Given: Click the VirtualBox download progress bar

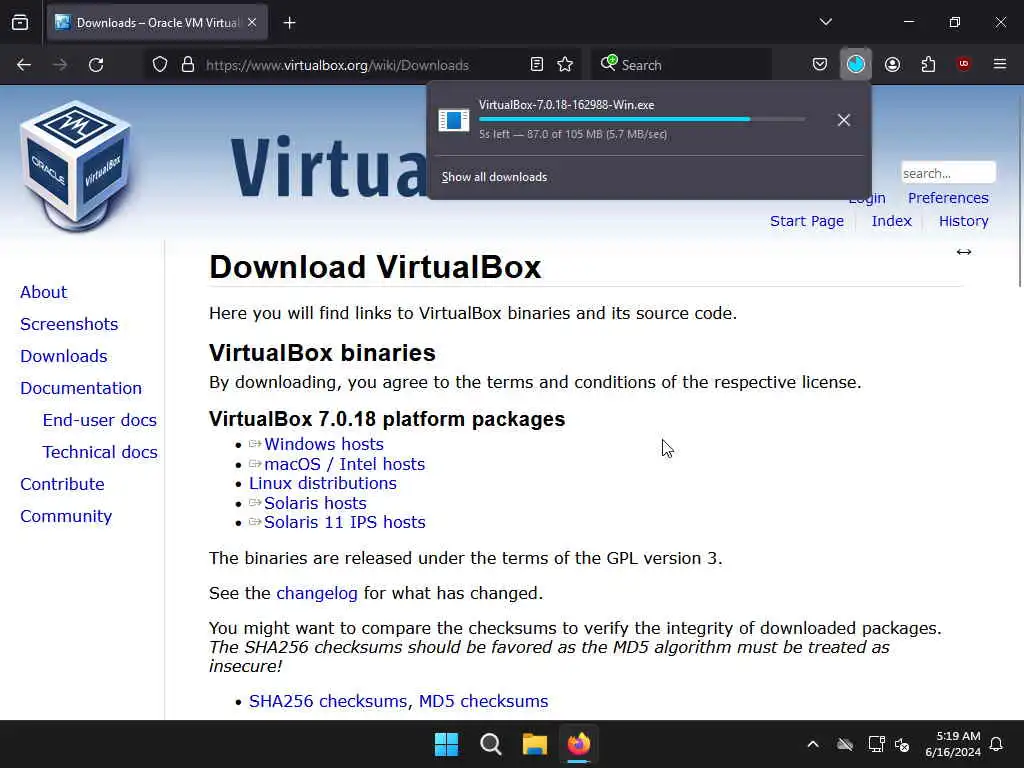Looking at the screenshot, I should 642,120.
